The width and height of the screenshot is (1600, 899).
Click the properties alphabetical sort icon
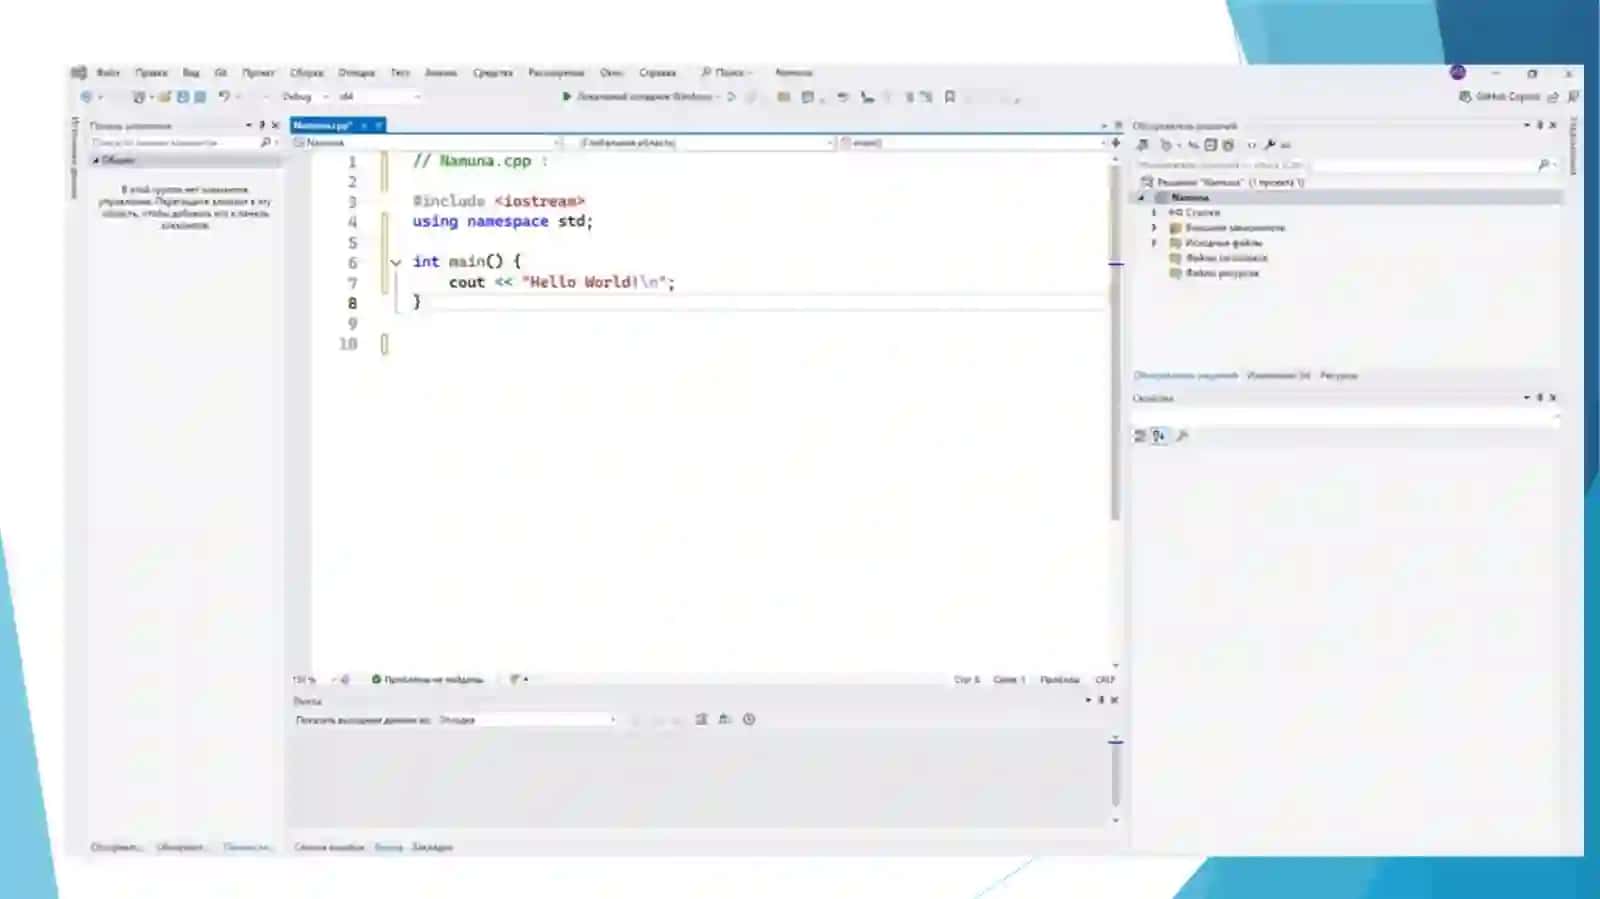click(1159, 436)
